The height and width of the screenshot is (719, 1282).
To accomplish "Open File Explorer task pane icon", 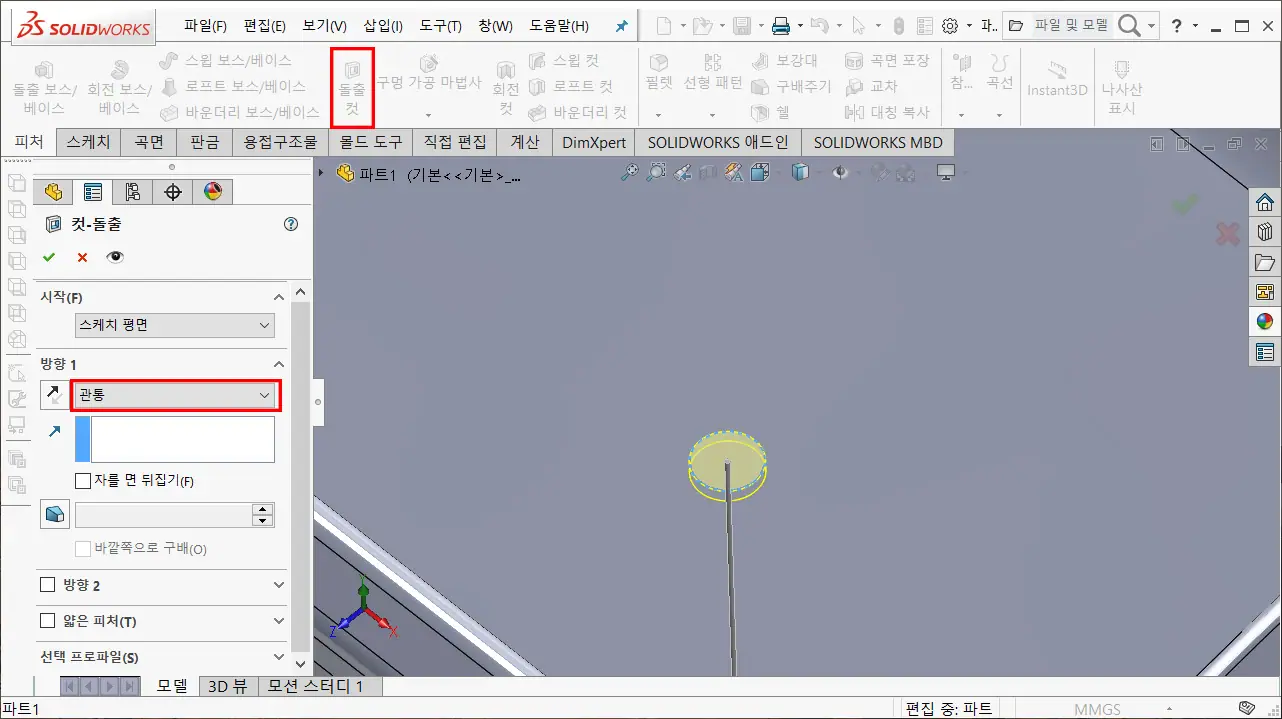I will click(x=1265, y=262).
